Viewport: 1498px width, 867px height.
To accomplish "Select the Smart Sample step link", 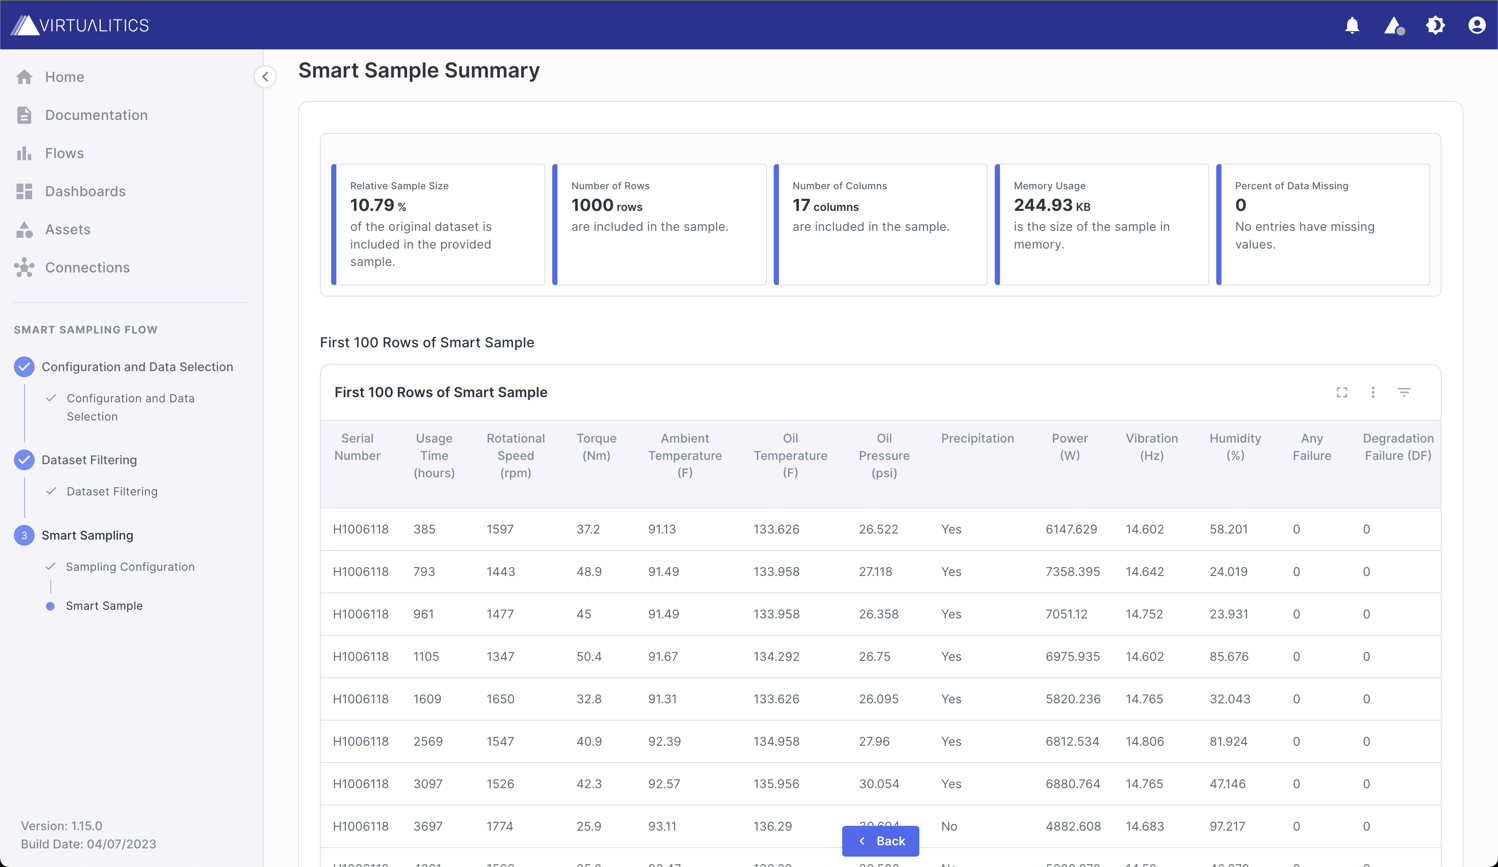I will click(x=103, y=605).
